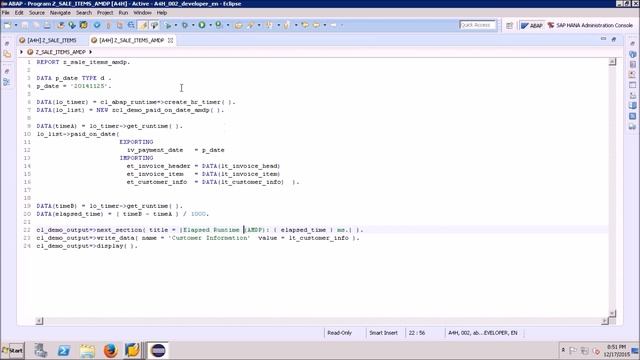Click the IMPORTING keyword in the code
Image resolution: width=640 pixels, height=360 pixels.
pos(136,158)
